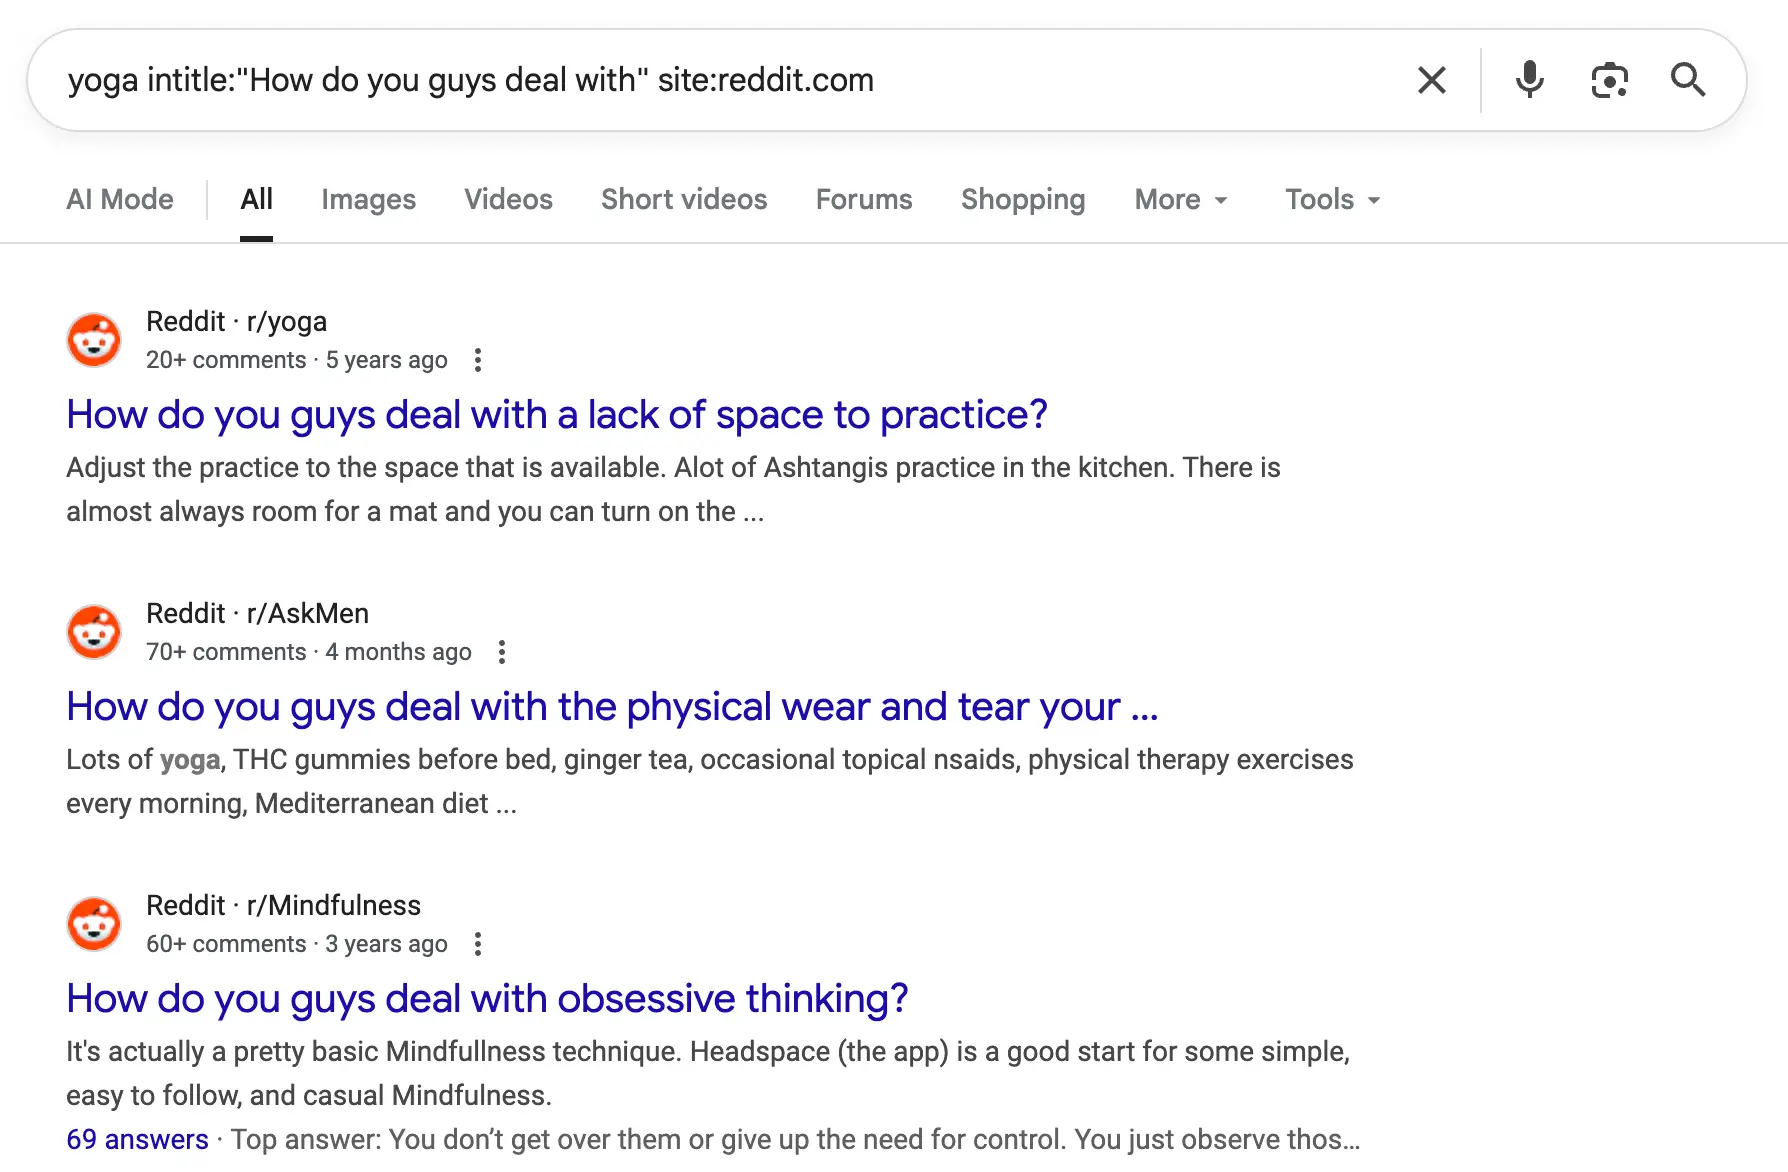Click the Reddit logo beside r/Mindfulness
This screenshot has width=1788, height=1172.
click(x=94, y=924)
